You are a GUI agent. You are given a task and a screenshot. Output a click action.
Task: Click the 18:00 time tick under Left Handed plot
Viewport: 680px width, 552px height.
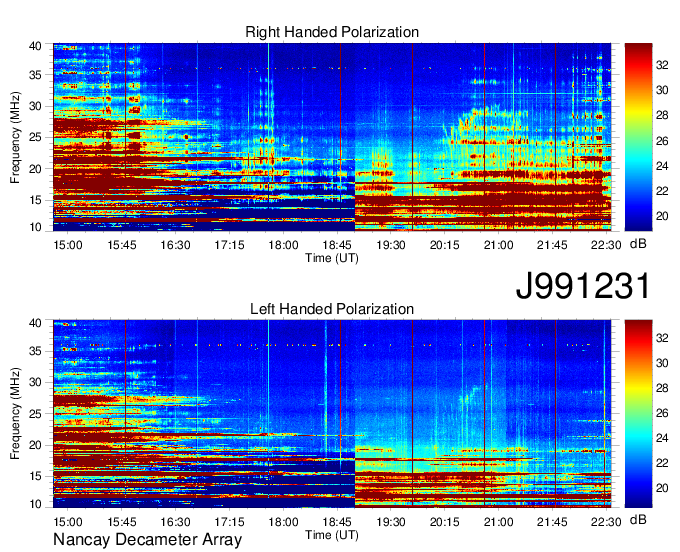(283, 521)
